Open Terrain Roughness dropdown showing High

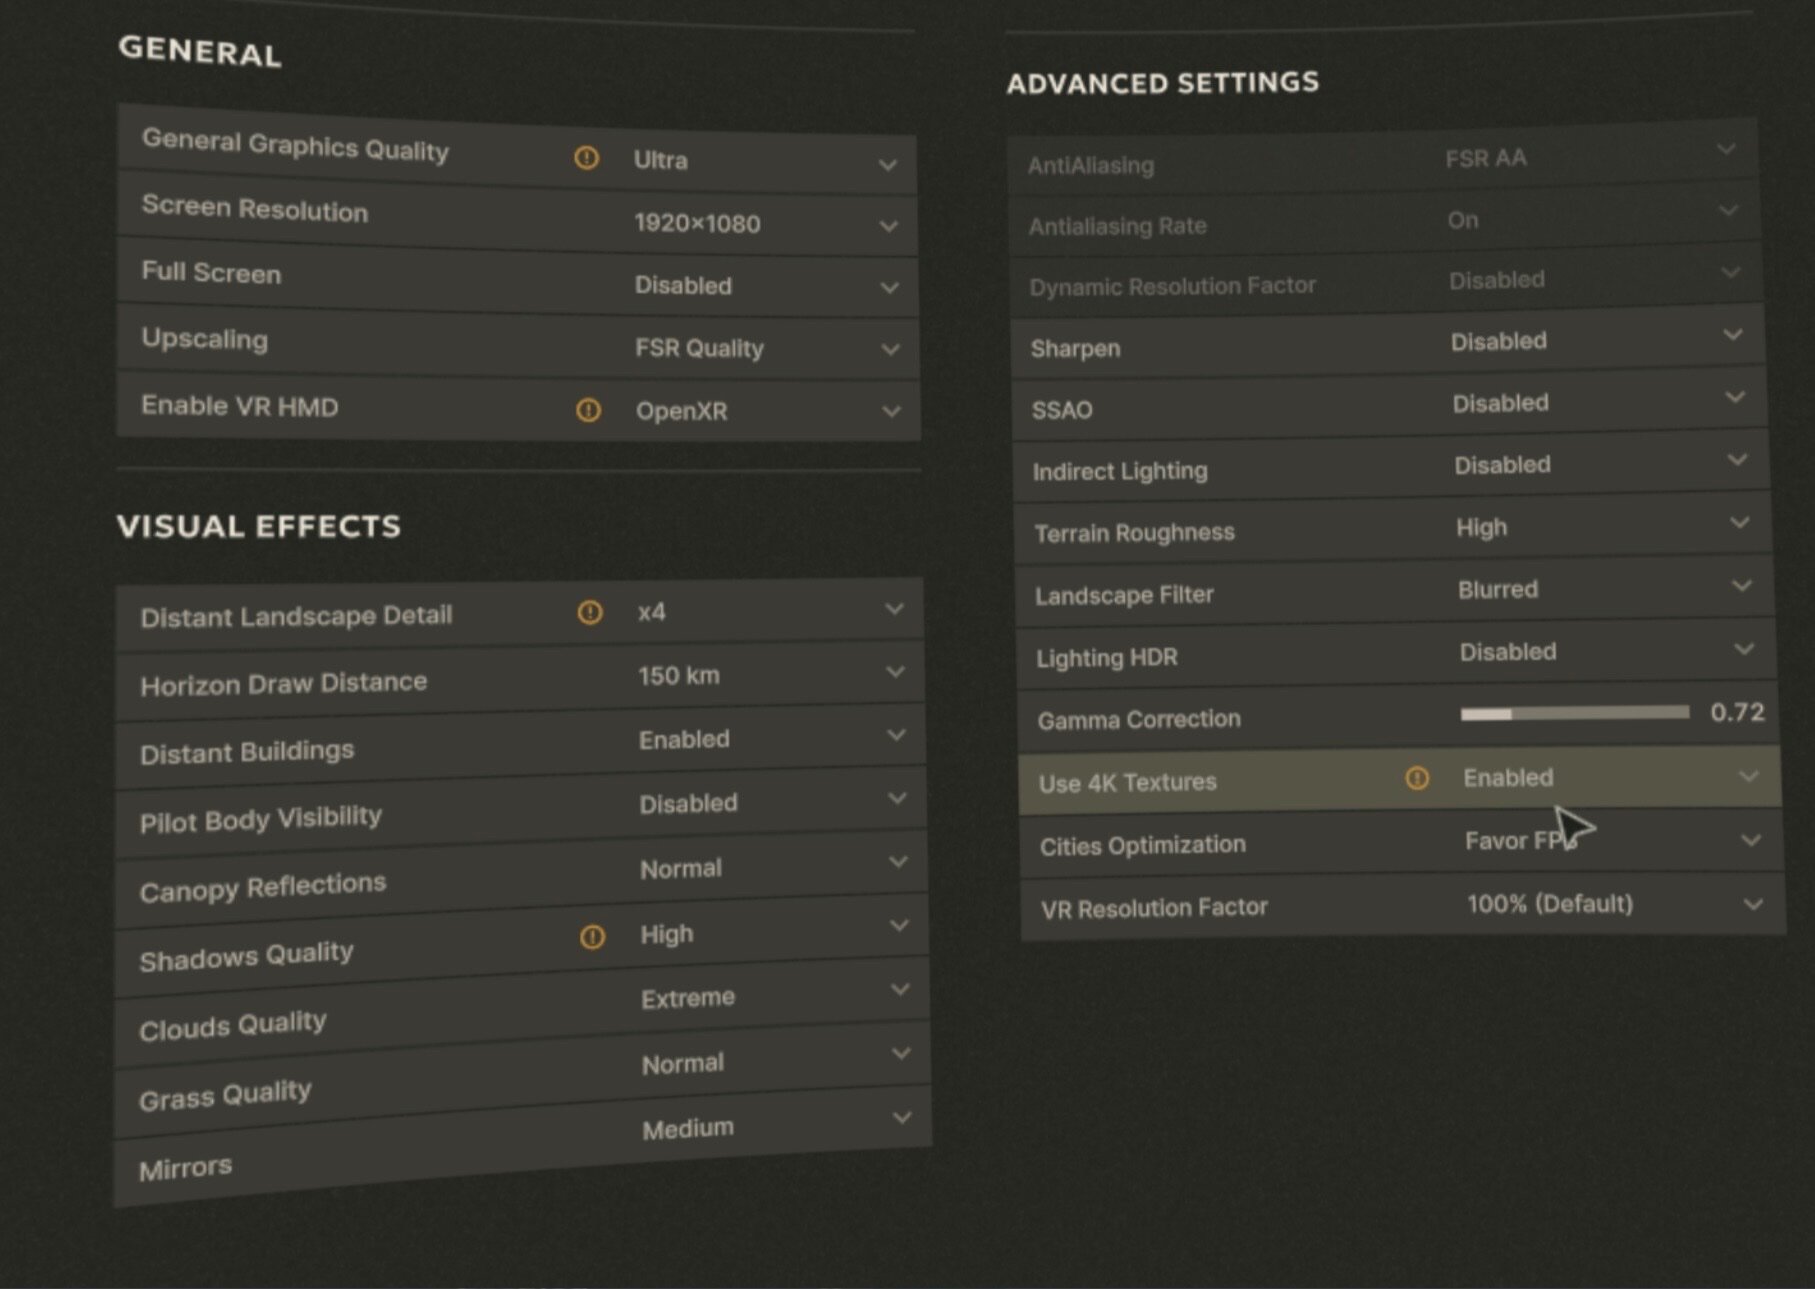1604,526
